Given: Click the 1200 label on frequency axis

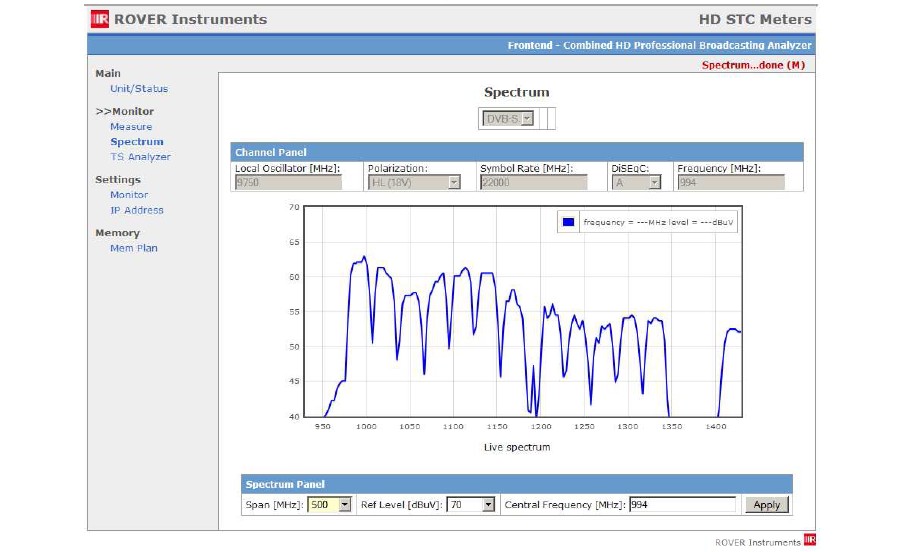Looking at the screenshot, I should (x=541, y=426).
